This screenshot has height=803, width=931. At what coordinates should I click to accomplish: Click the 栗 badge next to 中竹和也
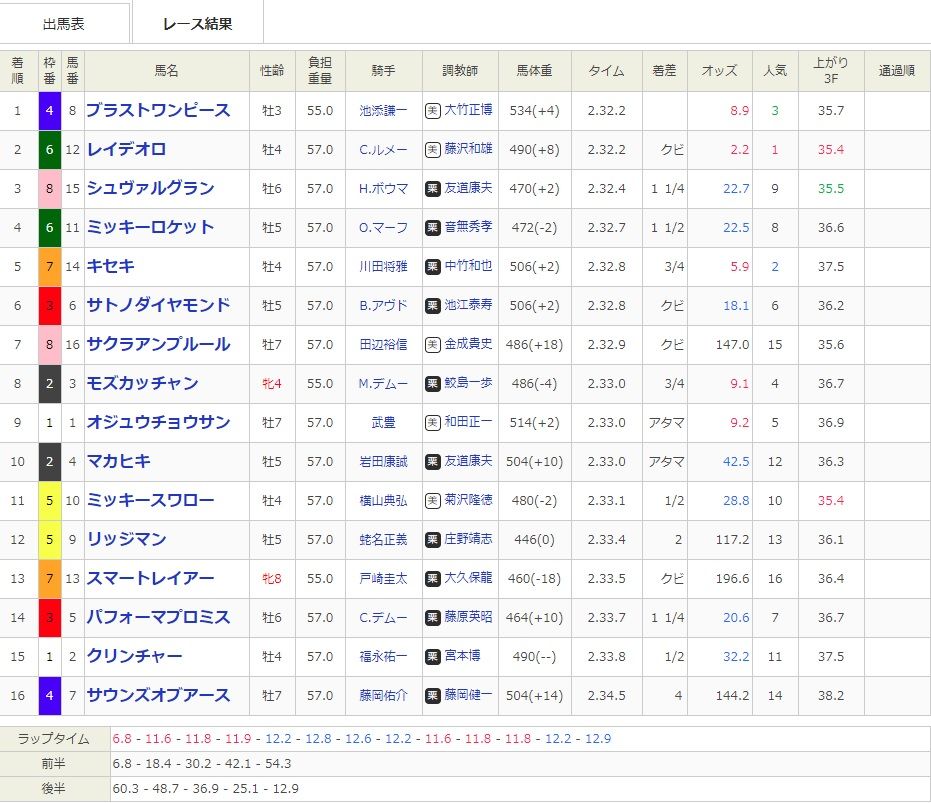(x=432, y=267)
